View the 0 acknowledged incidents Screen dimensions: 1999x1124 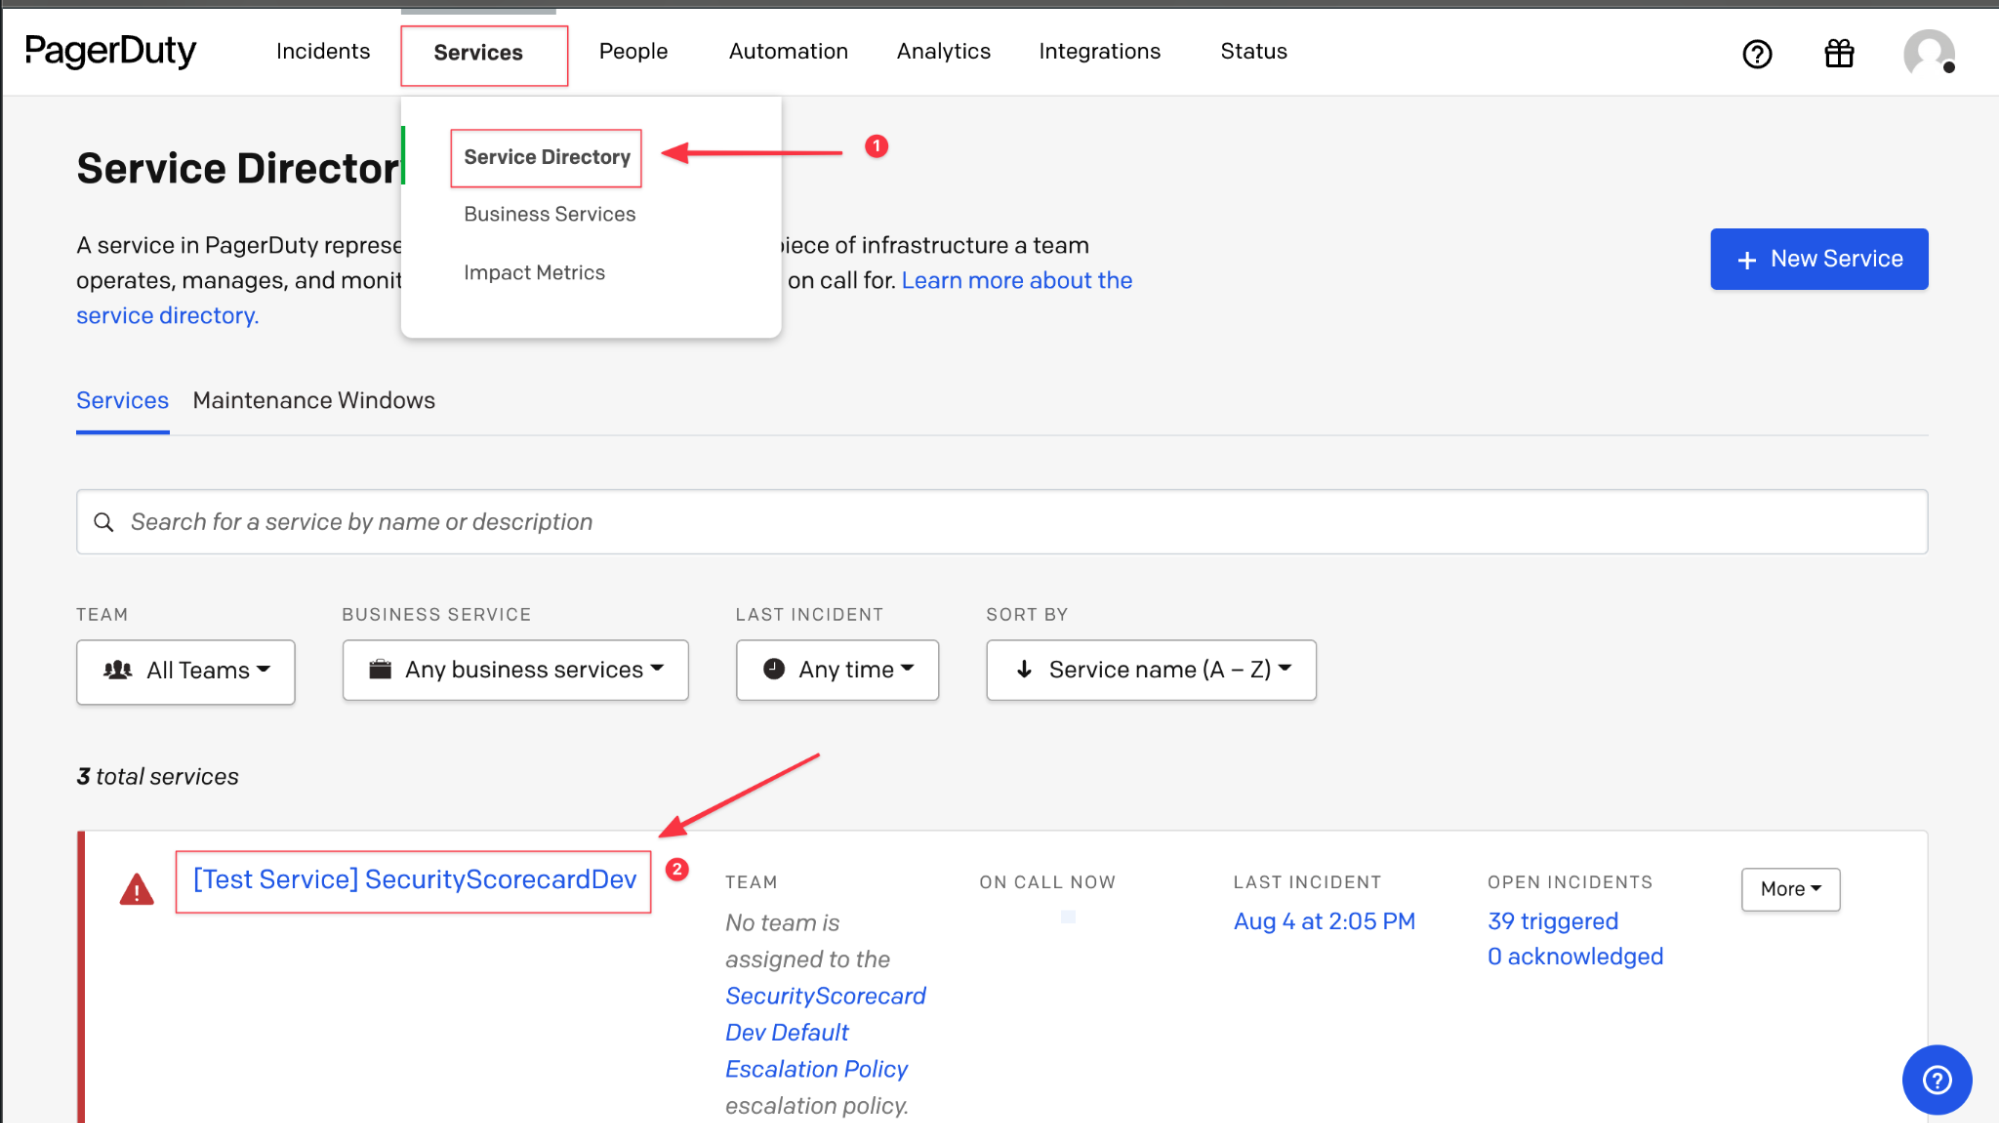(x=1575, y=957)
